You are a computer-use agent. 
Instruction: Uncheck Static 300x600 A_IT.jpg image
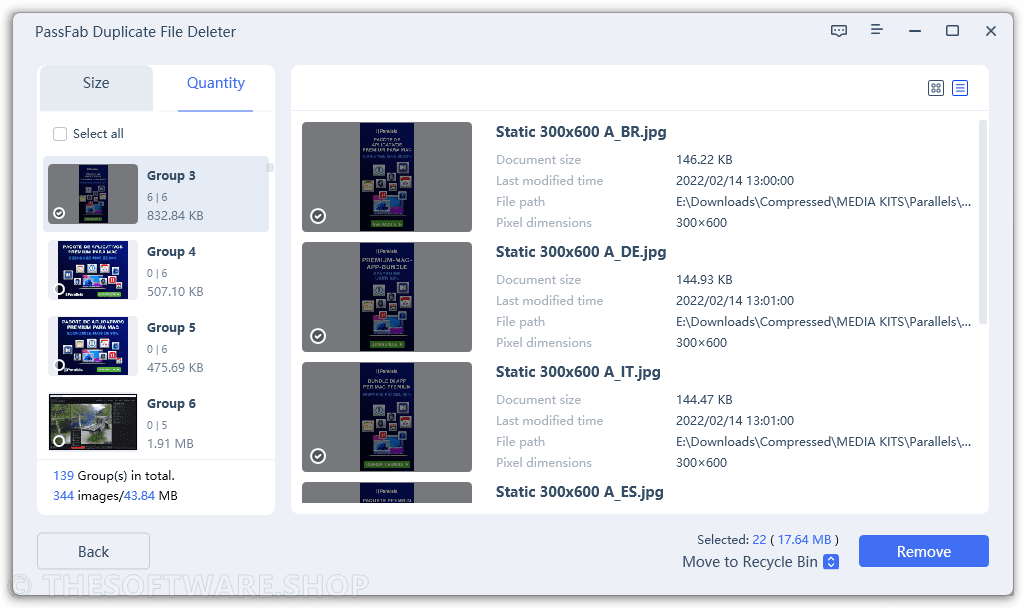tap(318, 456)
